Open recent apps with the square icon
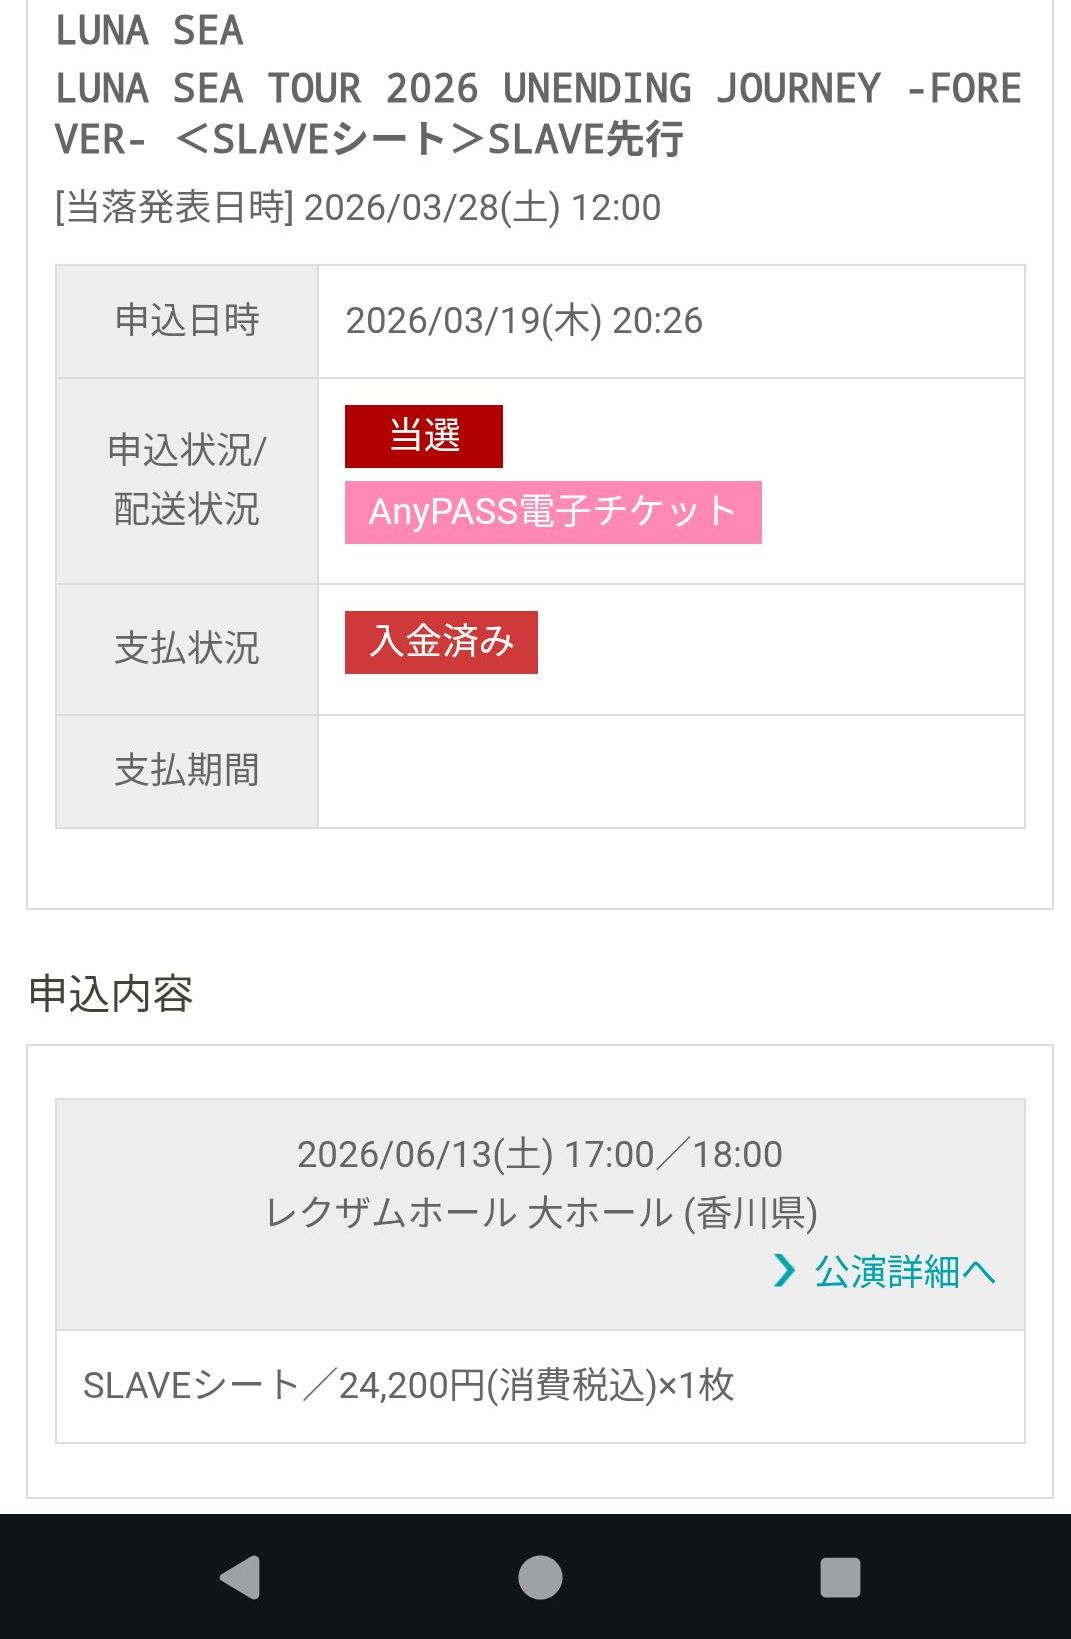 click(x=840, y=1577)
